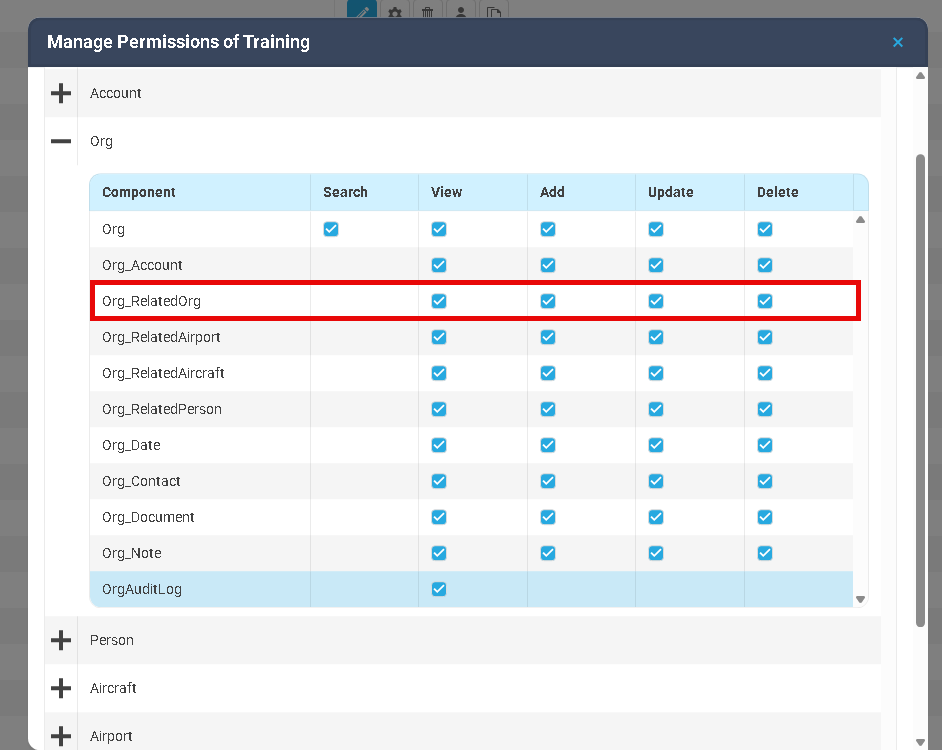Viewport: 942px width, 750px height.
Task: Expand the Aircraft section plus icon
Action: click(x=61, y=688)
